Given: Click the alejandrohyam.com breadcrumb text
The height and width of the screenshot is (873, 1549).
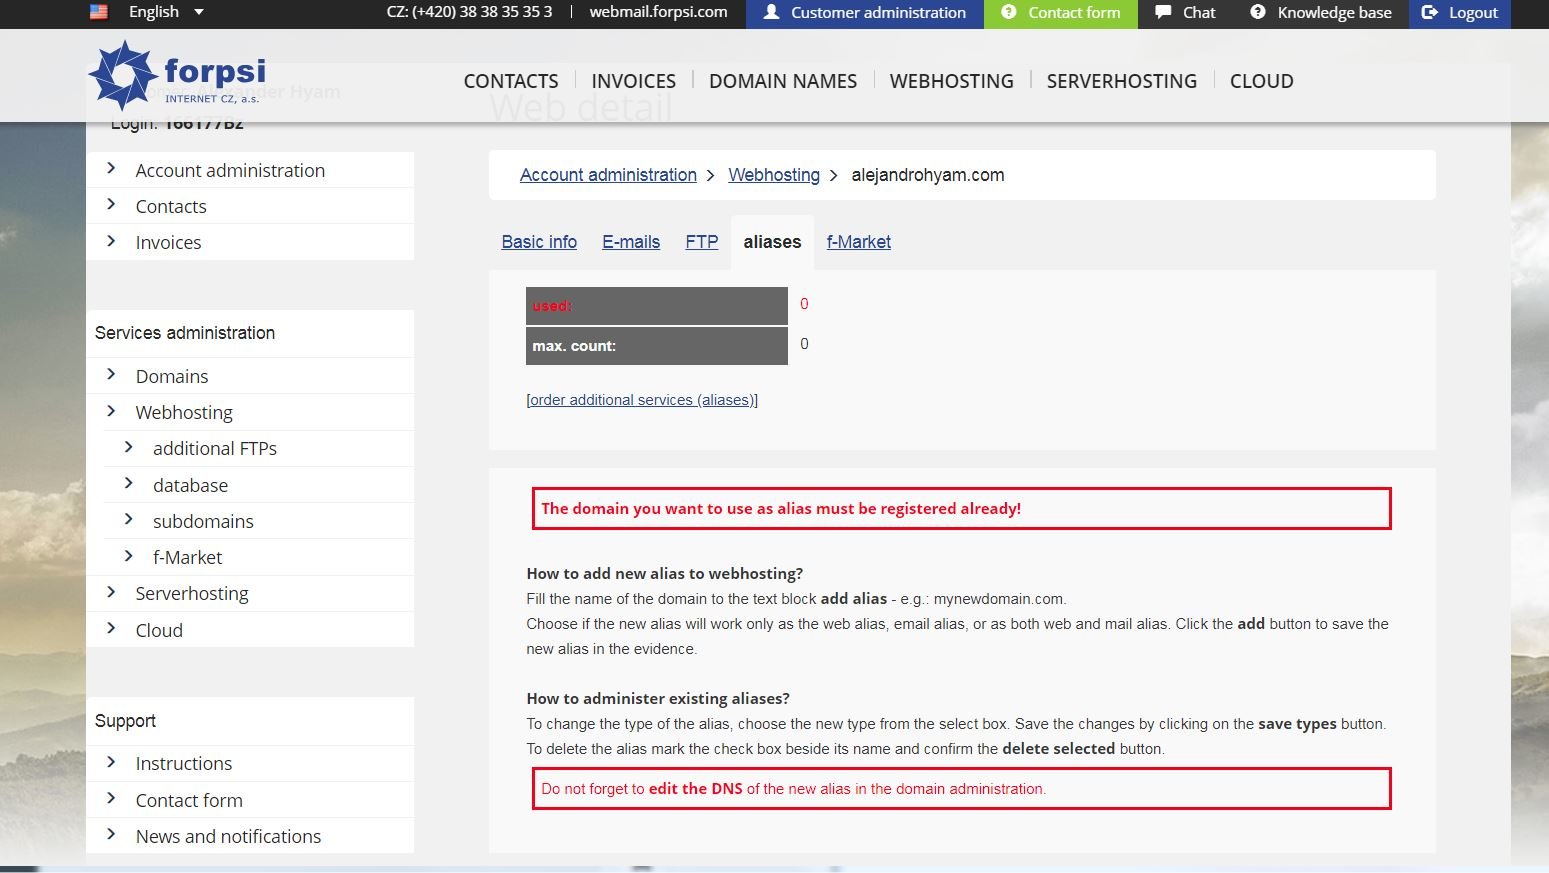Looking at the screenshot, I should tap(928, 175).
